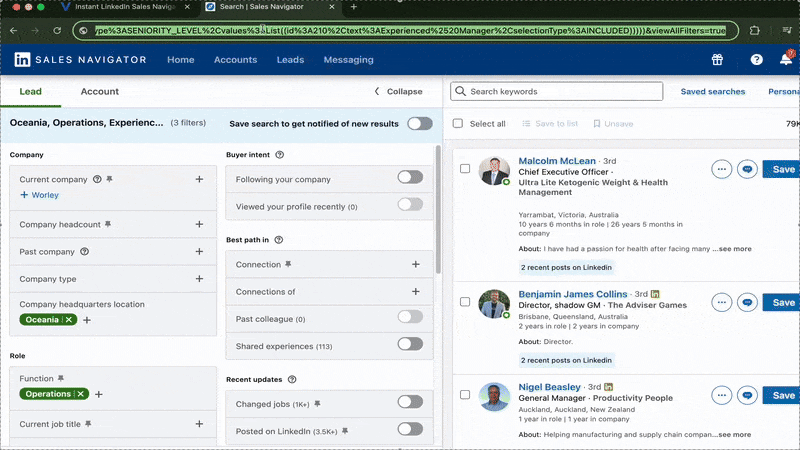Pin the Current company filter
The width and height of the screenshot is (800, 450).
click(109, 179)
